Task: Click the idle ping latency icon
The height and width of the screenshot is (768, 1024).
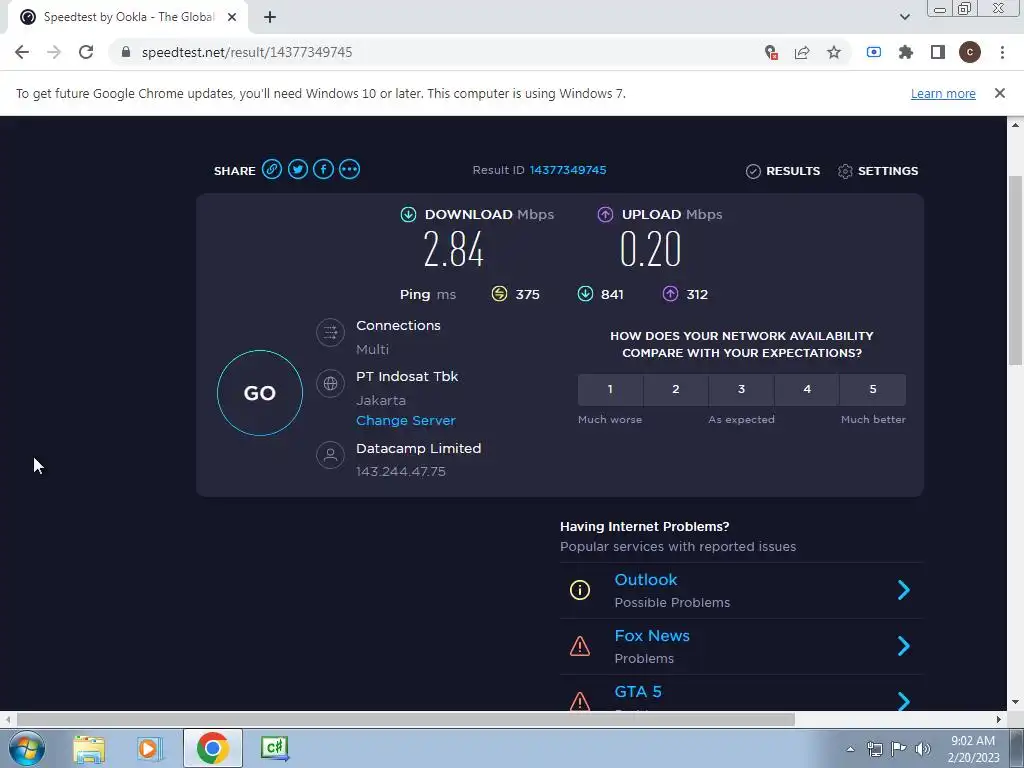Action: pyautogui.click(x=499, y=294)
